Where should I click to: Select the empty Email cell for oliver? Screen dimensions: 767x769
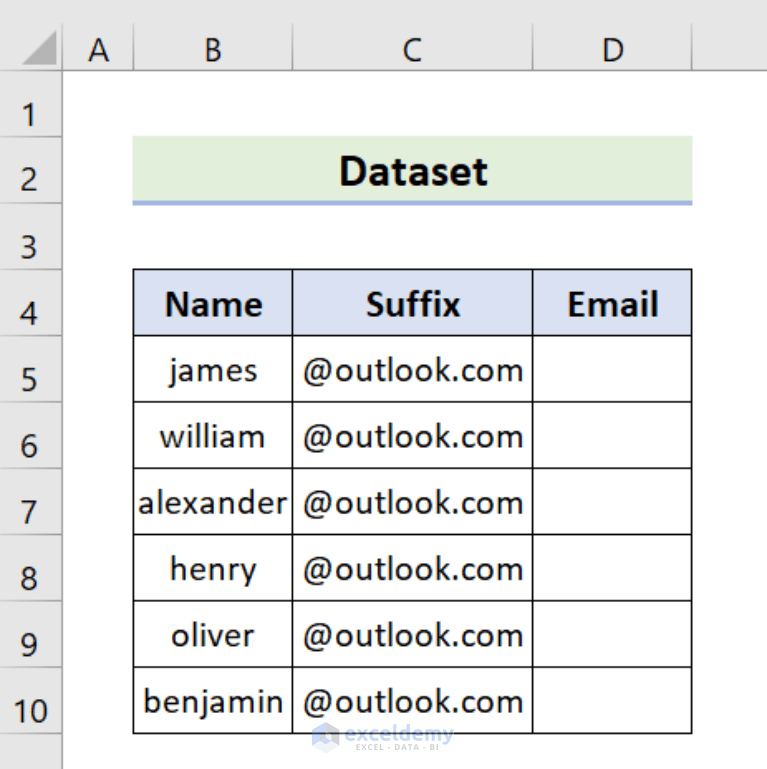click(613, 634)
